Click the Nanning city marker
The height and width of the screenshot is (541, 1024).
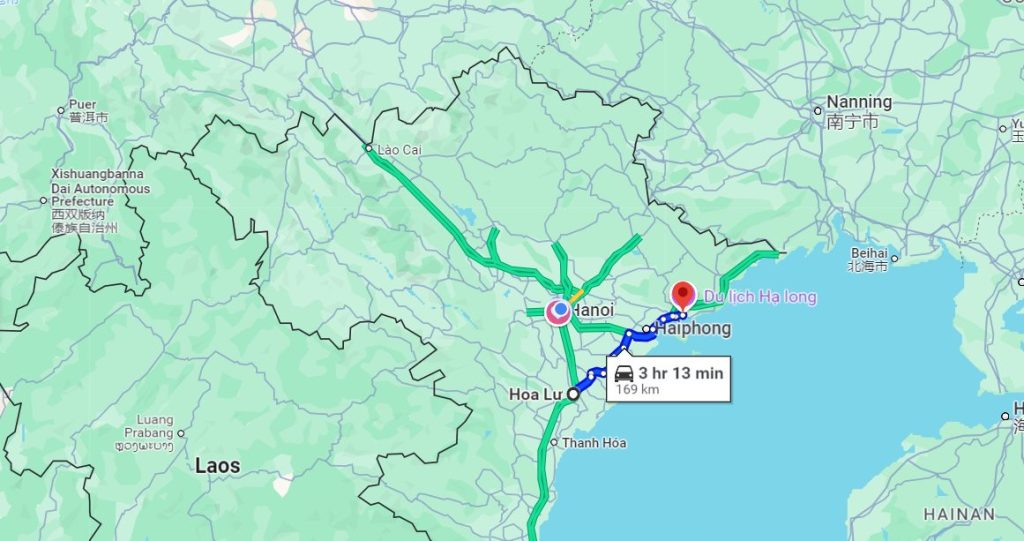pyautogui.click(x=817, y=110)
